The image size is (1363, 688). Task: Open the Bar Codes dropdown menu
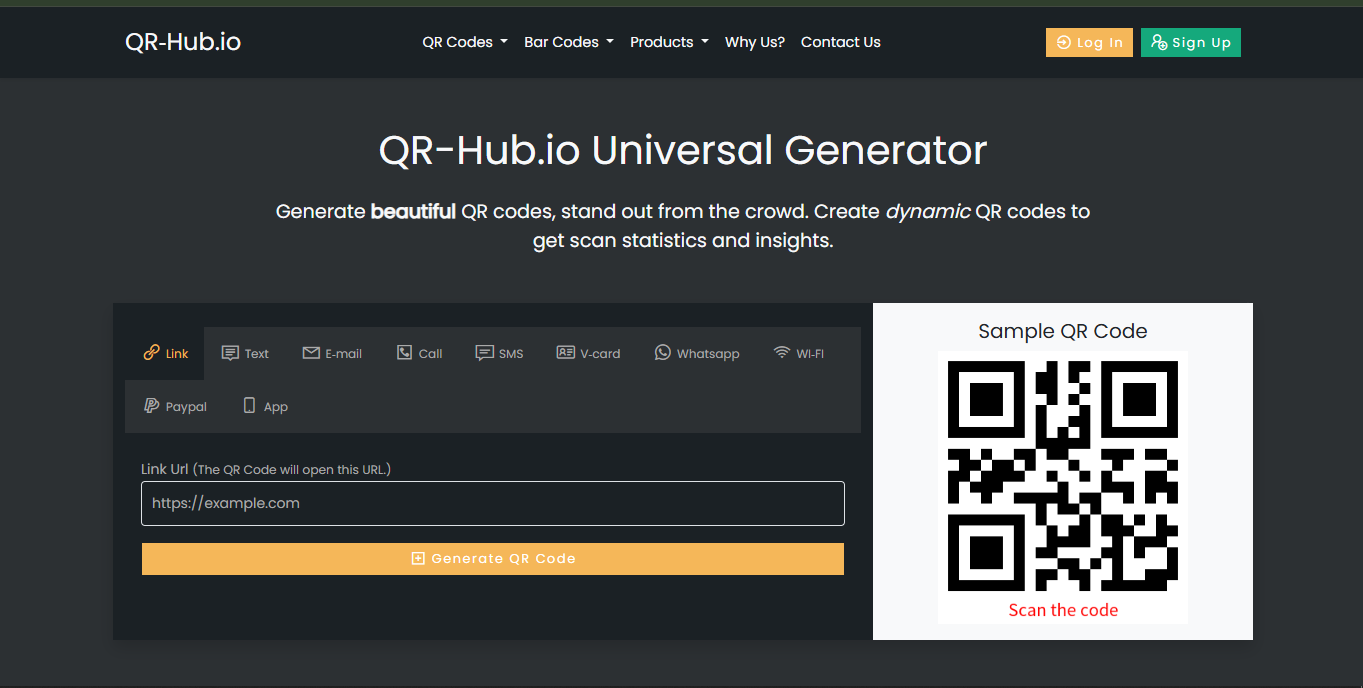(569, 42)
